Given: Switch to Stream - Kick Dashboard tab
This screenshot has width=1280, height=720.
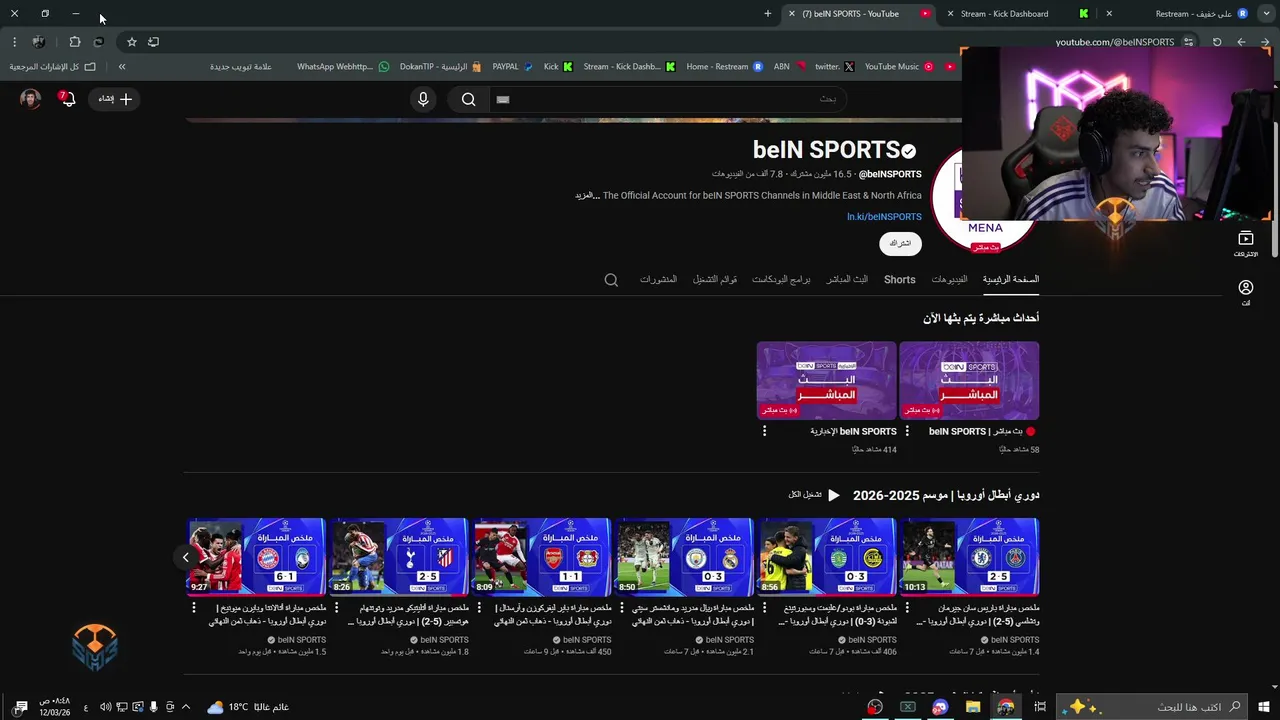Looking at the screenshot, I should (x=1004, y=14).
